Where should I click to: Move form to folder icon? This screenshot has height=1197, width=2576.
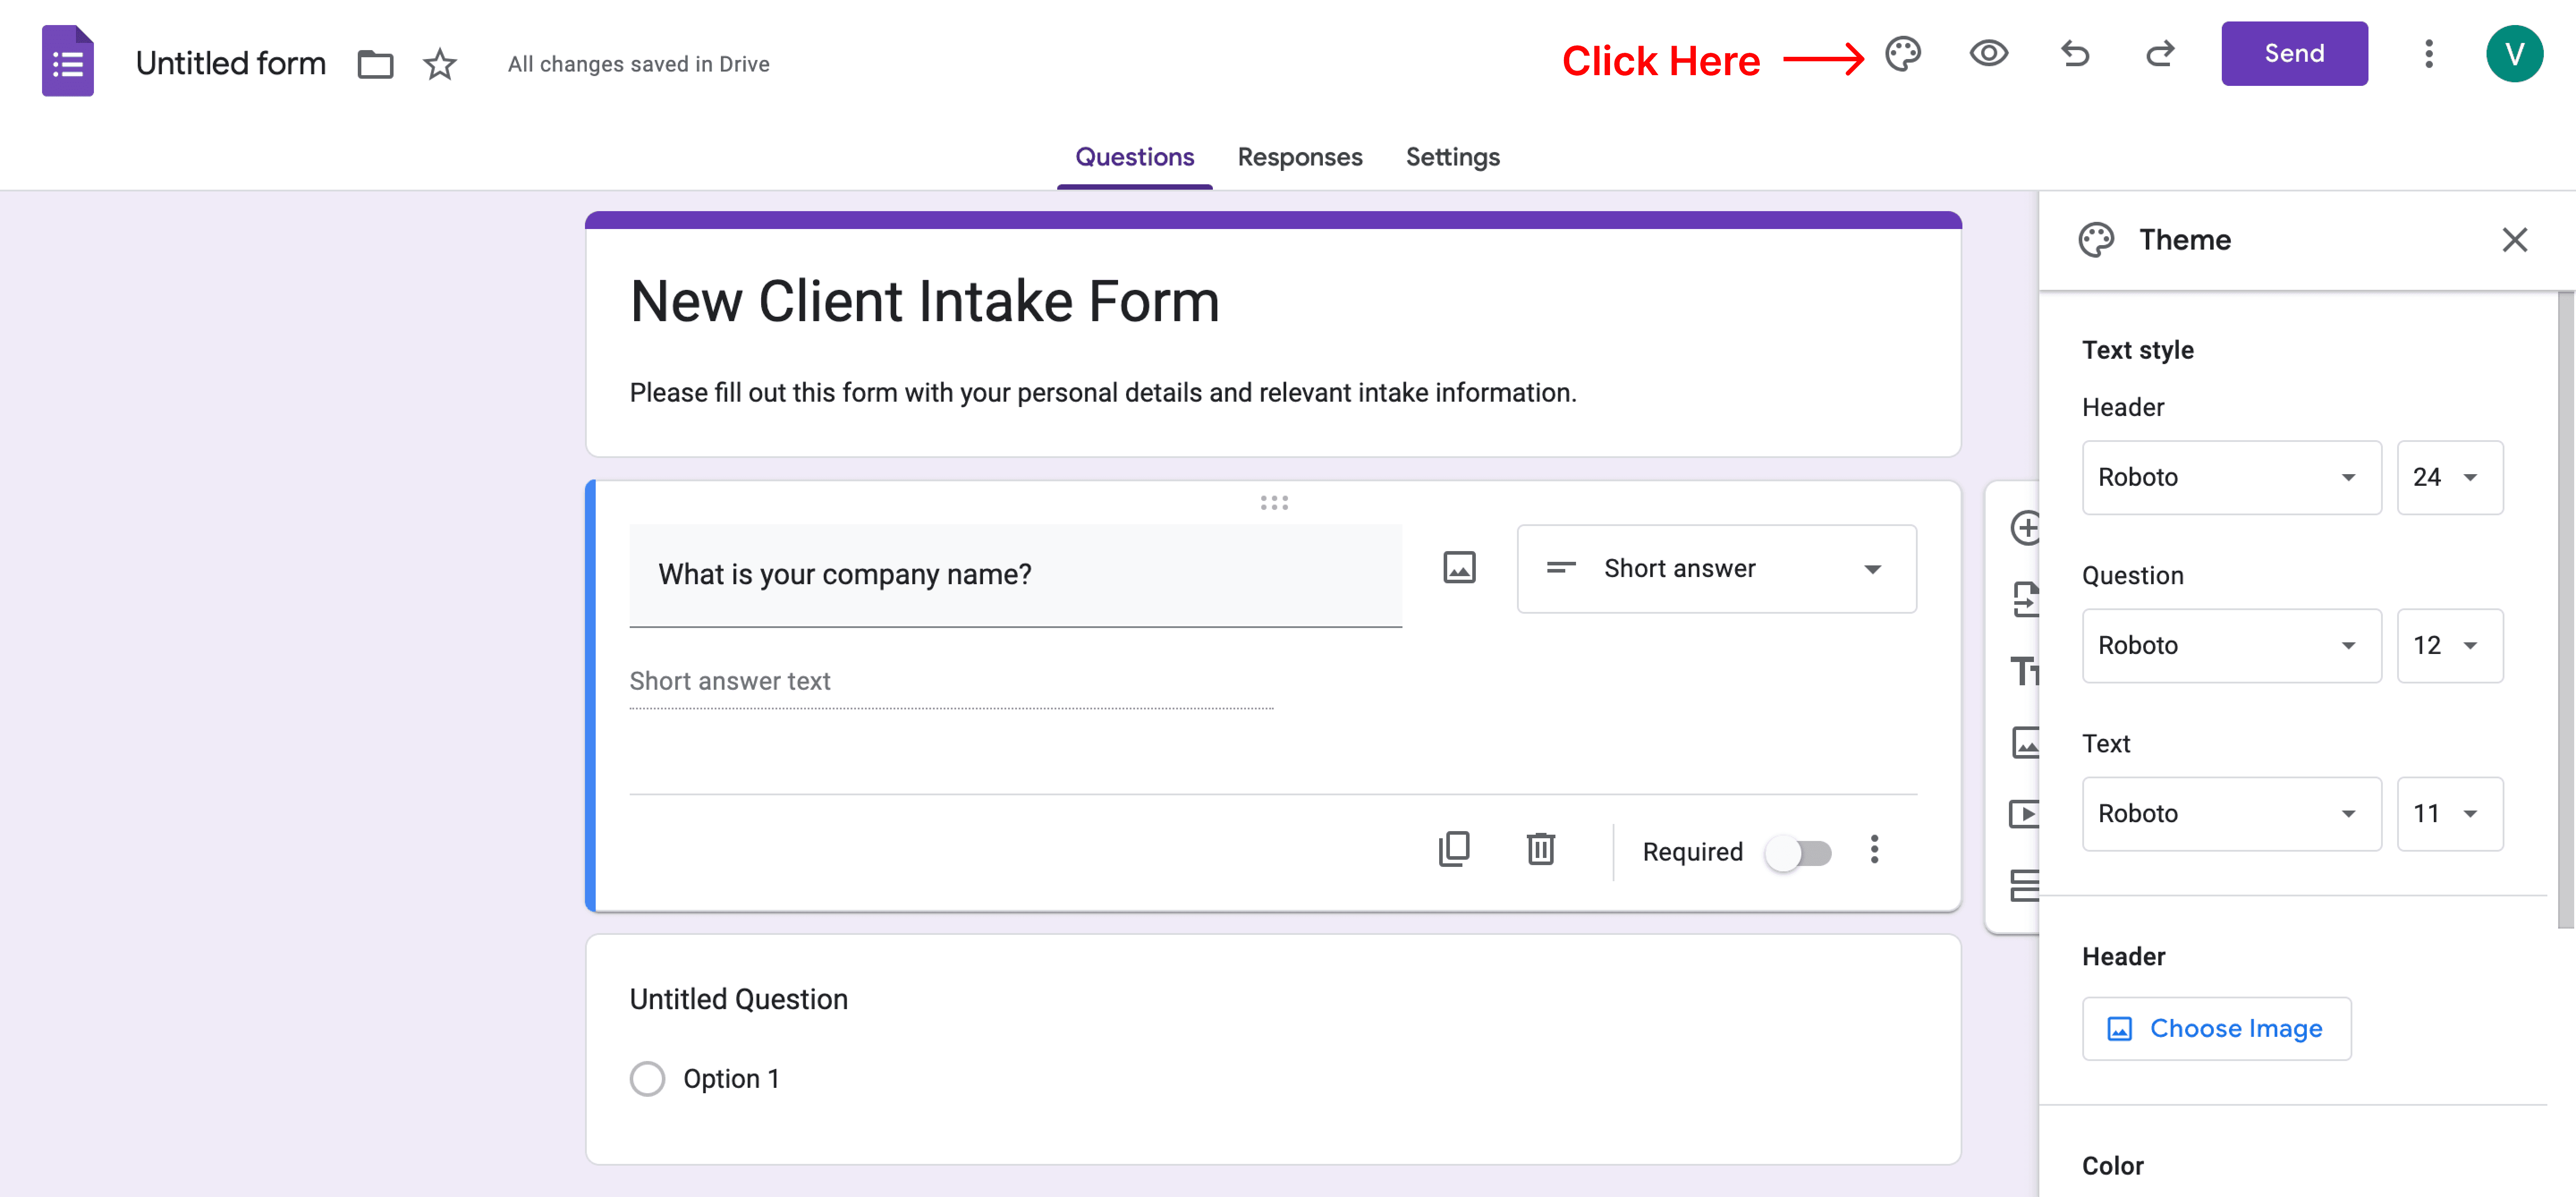pyautogui.click(x=375, y=64)
